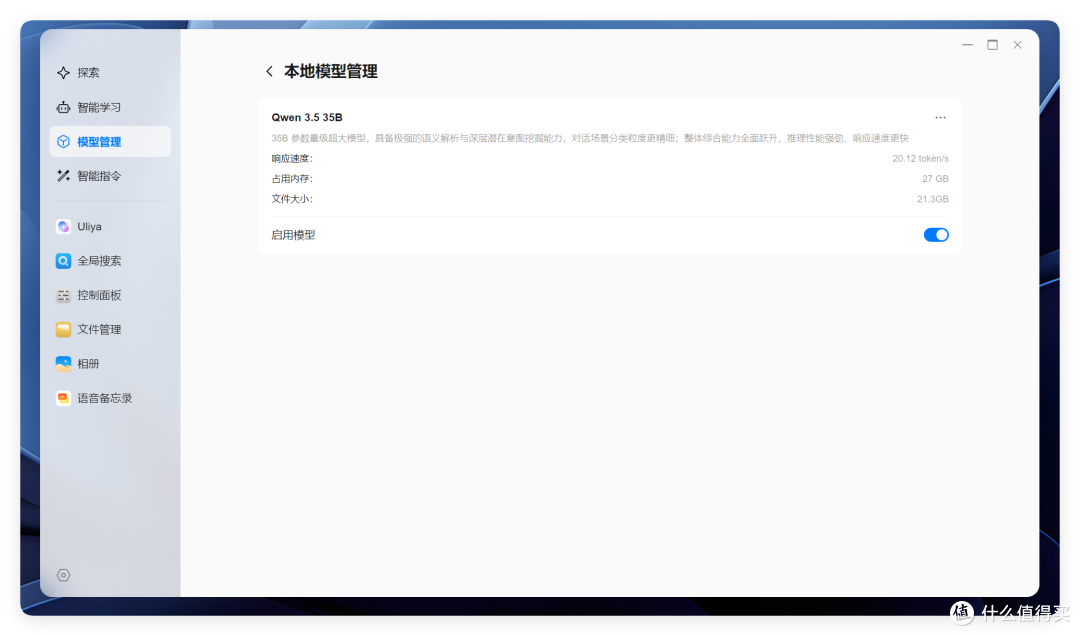Open settings hexagon icon at sidebar bottom
1080x636 pixels.
pyautogui.click(x=63, y=575)
